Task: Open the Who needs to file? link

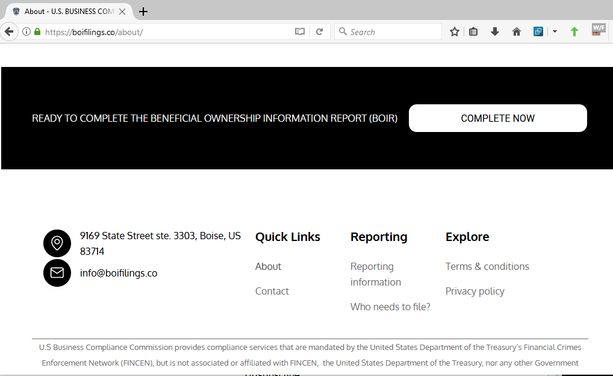Action: [390, 307]
